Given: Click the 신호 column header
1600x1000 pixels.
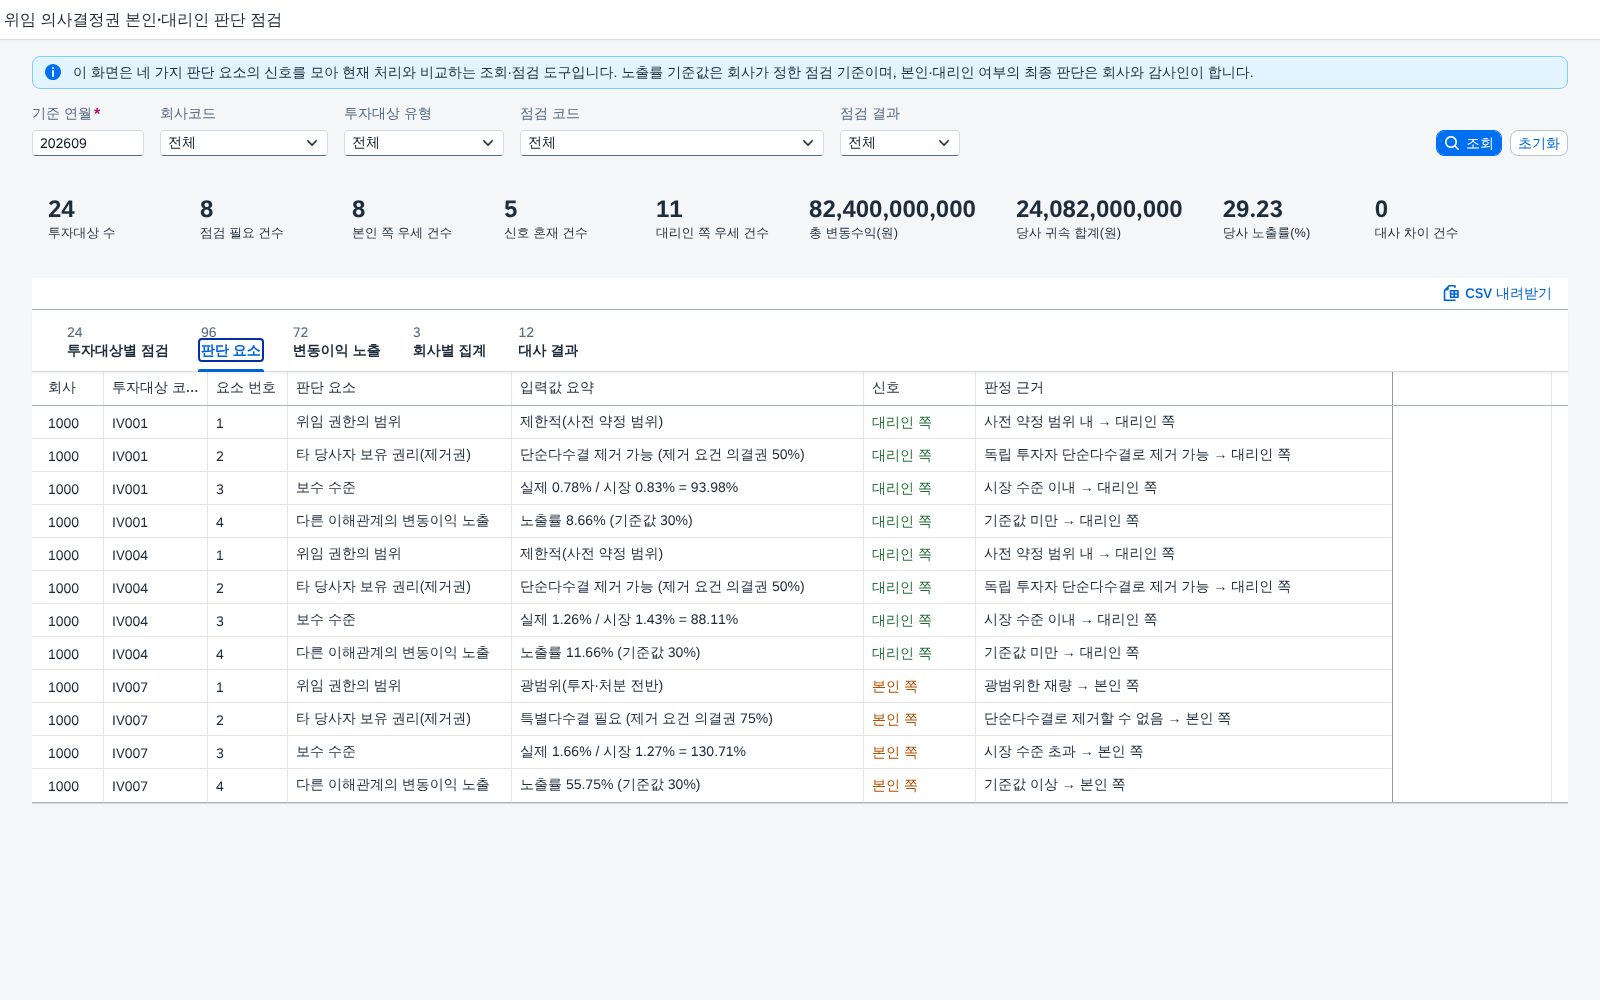Looking at the screenshot, I should (x=919, y=388).
